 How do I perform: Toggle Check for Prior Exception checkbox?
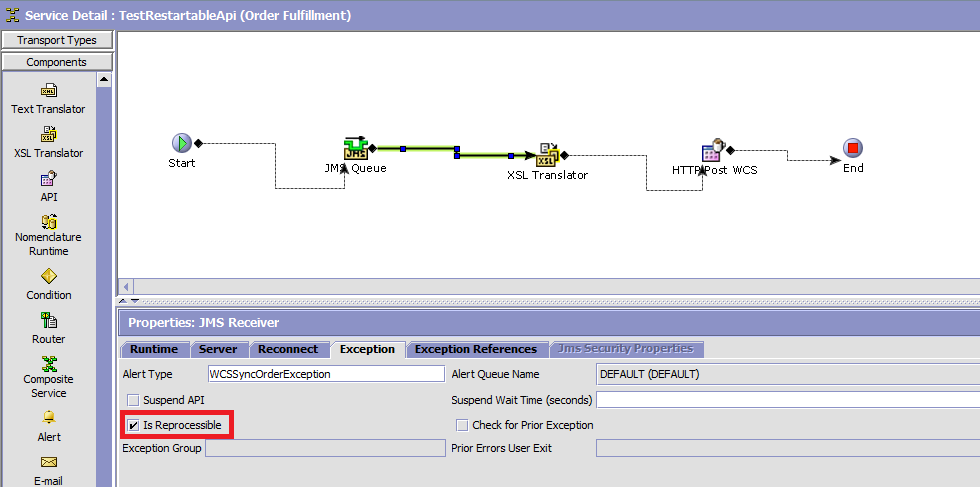click(462, 425)
